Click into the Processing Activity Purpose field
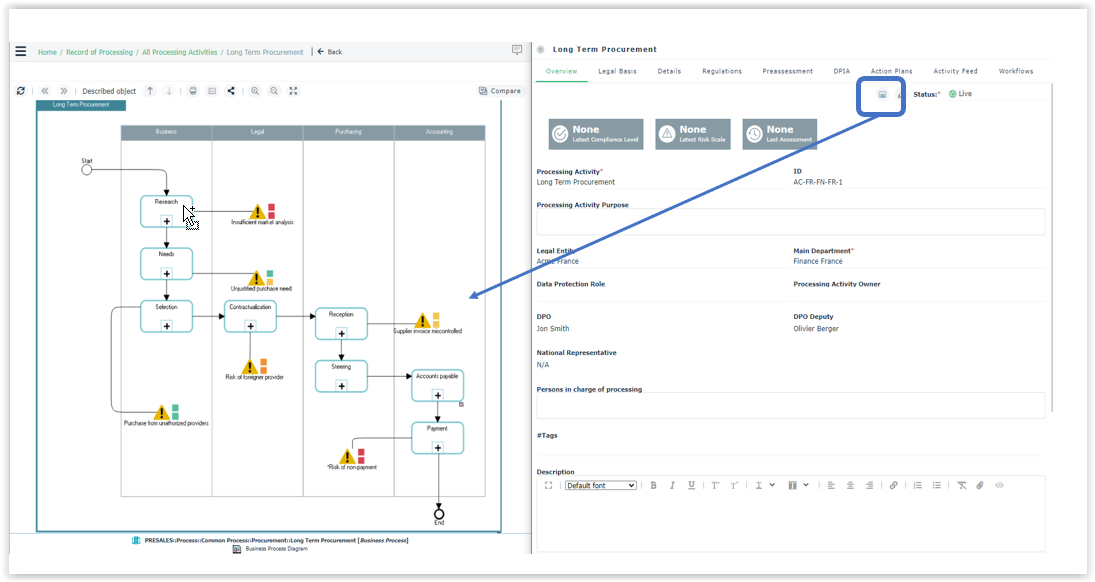 pyautogui.click(x=790, y=221)
